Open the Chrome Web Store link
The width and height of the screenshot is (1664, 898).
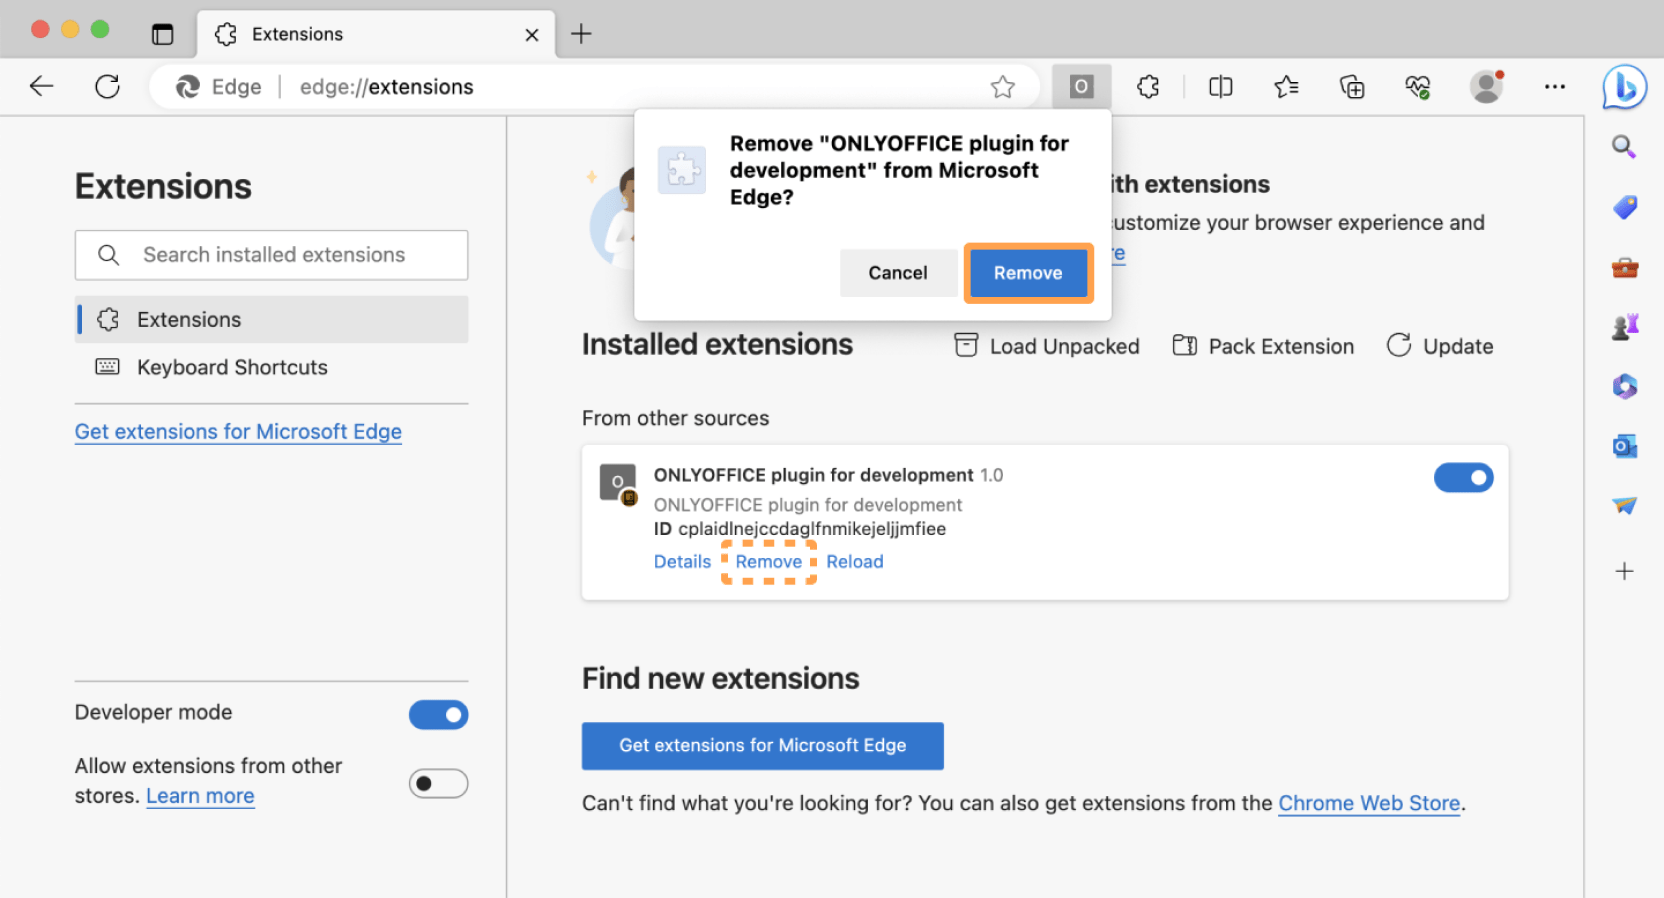pos(1369,803)
